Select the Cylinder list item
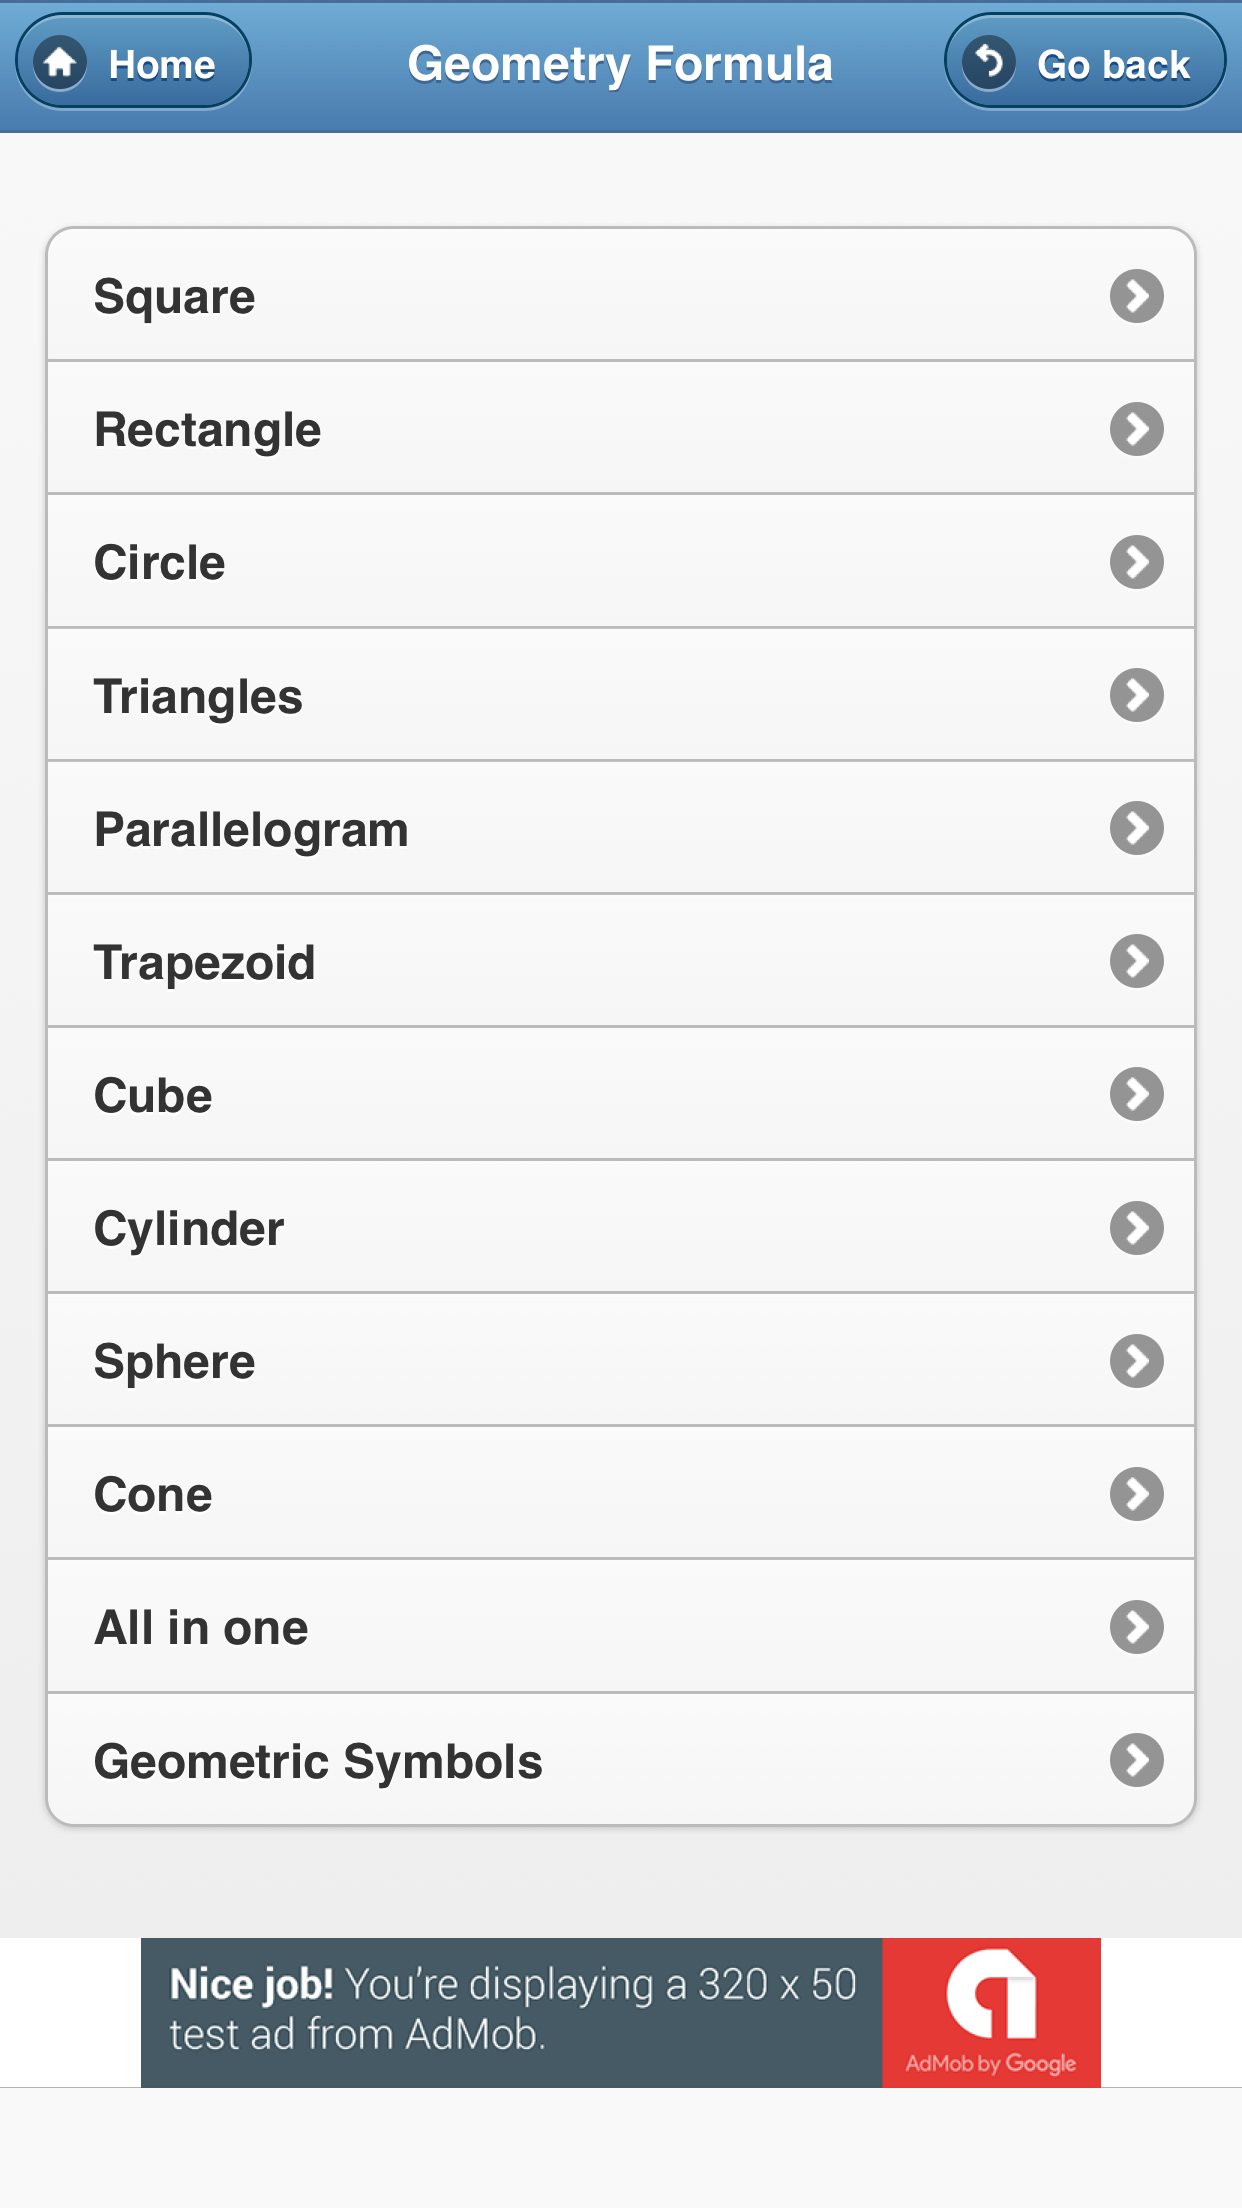The width and height of the screenshot is (1242, 2208). coord(189,1228)
